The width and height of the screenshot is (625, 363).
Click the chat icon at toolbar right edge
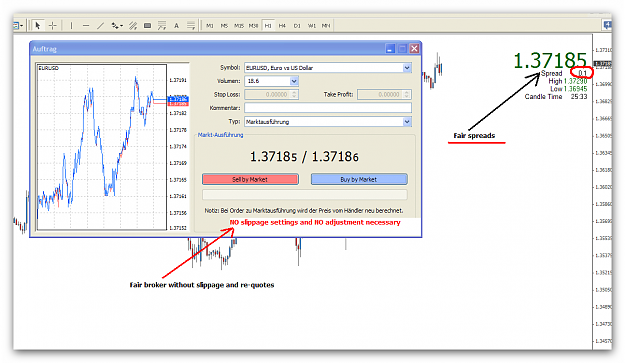pos(607,26)
